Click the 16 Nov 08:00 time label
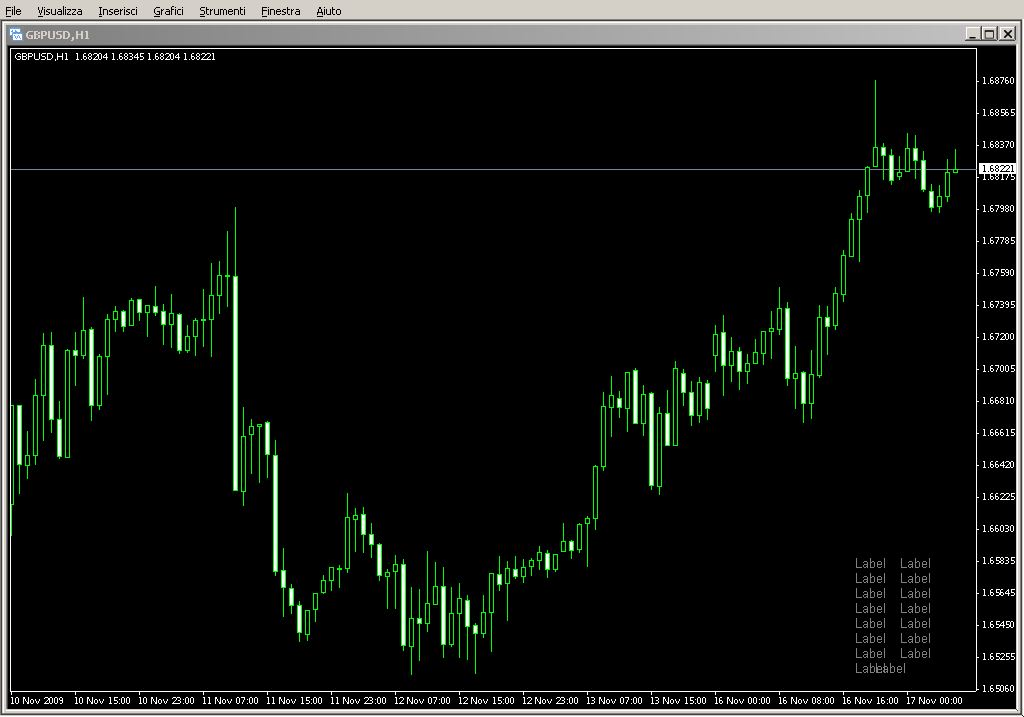 point(806,701)
